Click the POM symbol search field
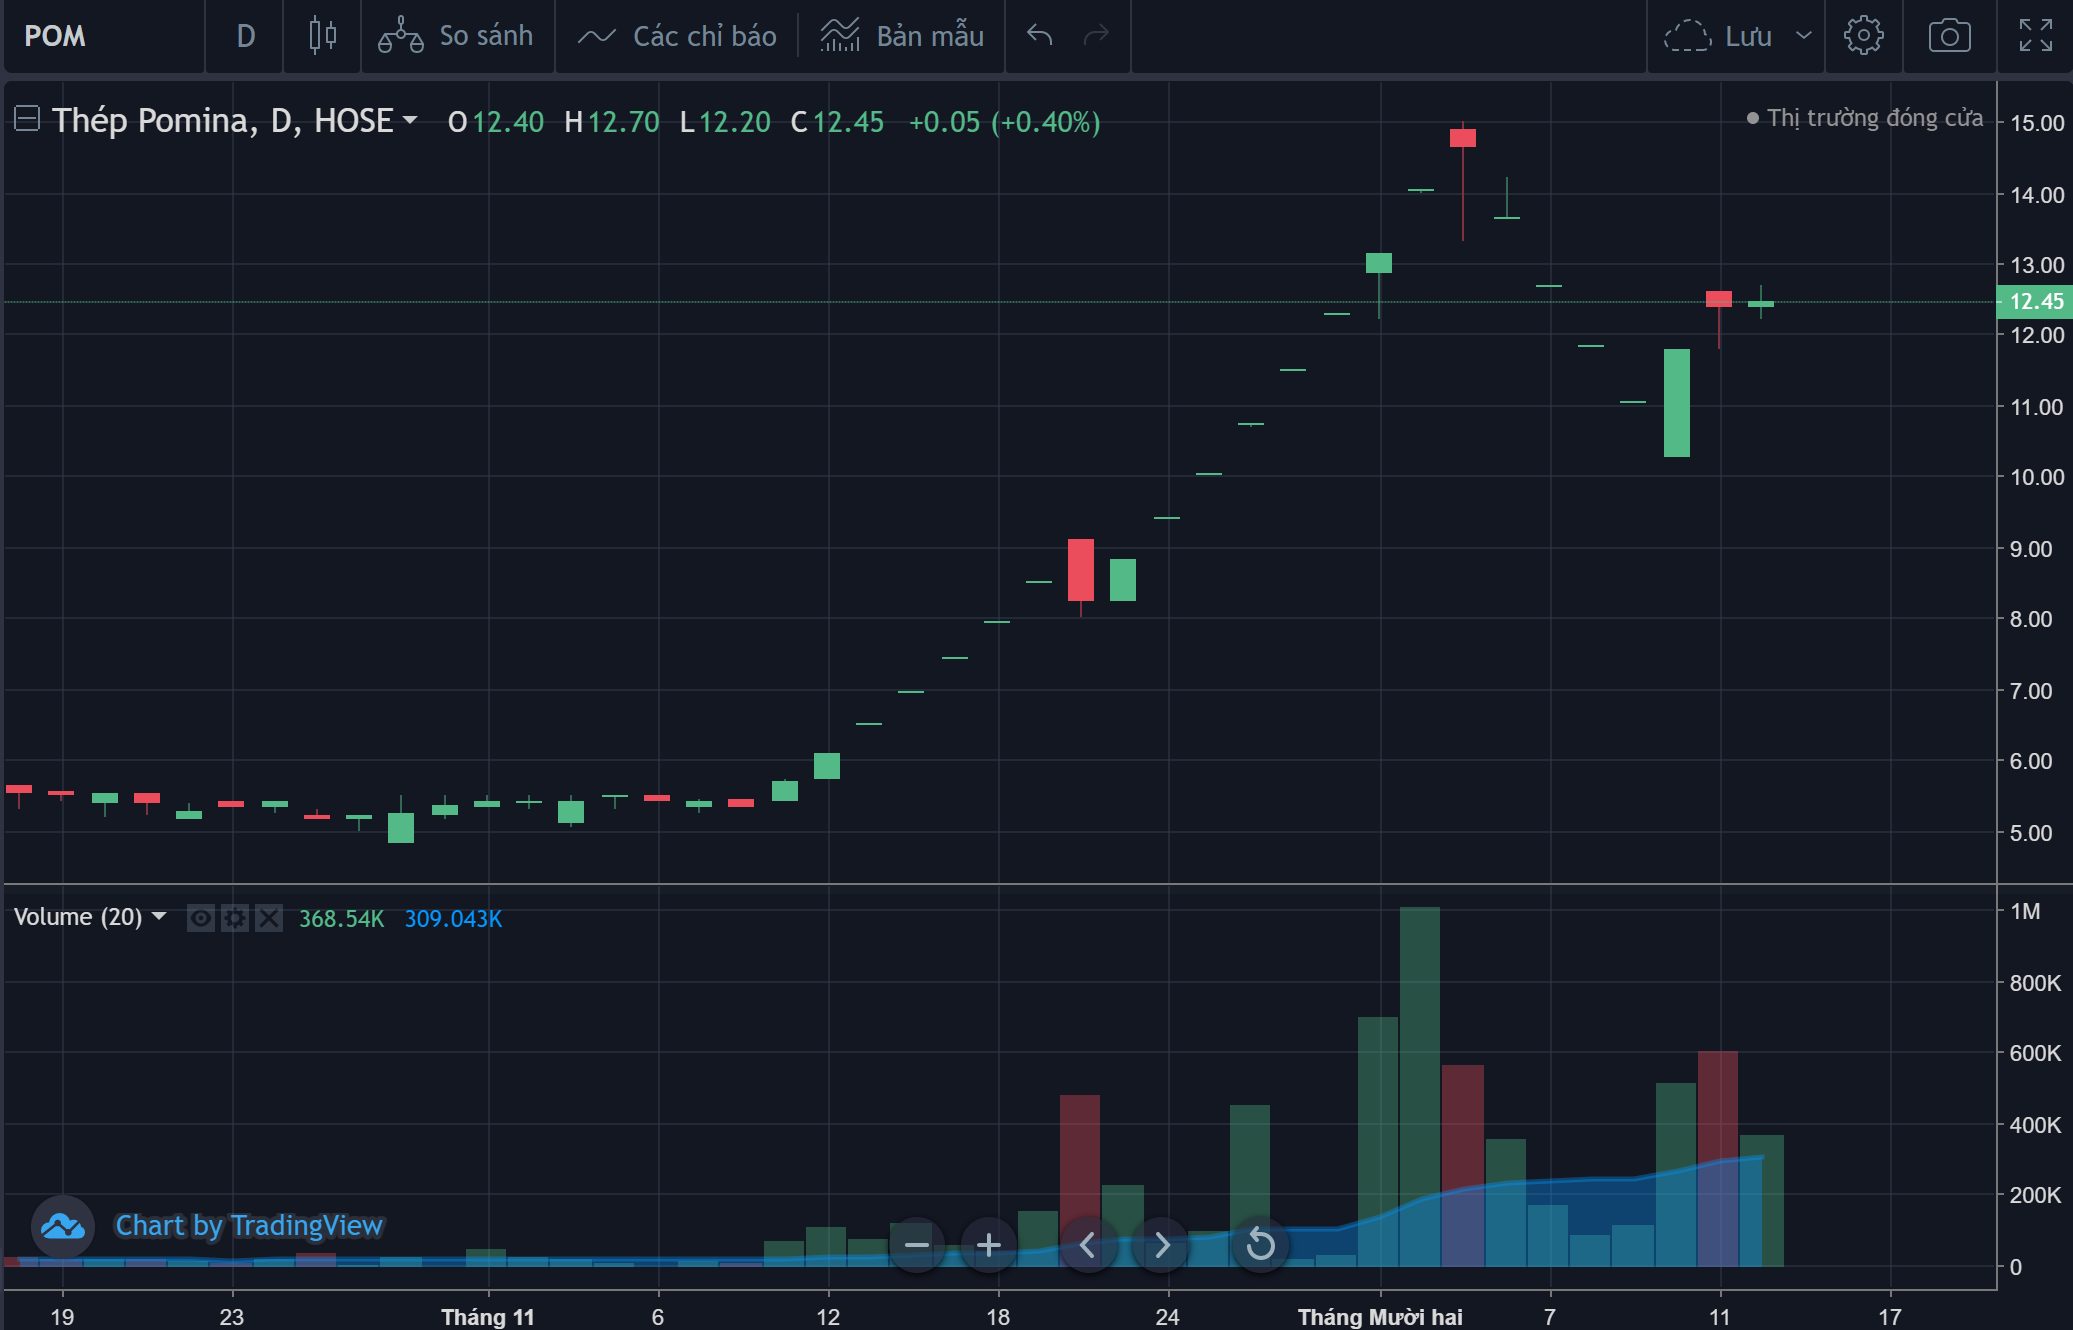This screenshot has height=1330, width=2073. point(104,36)
